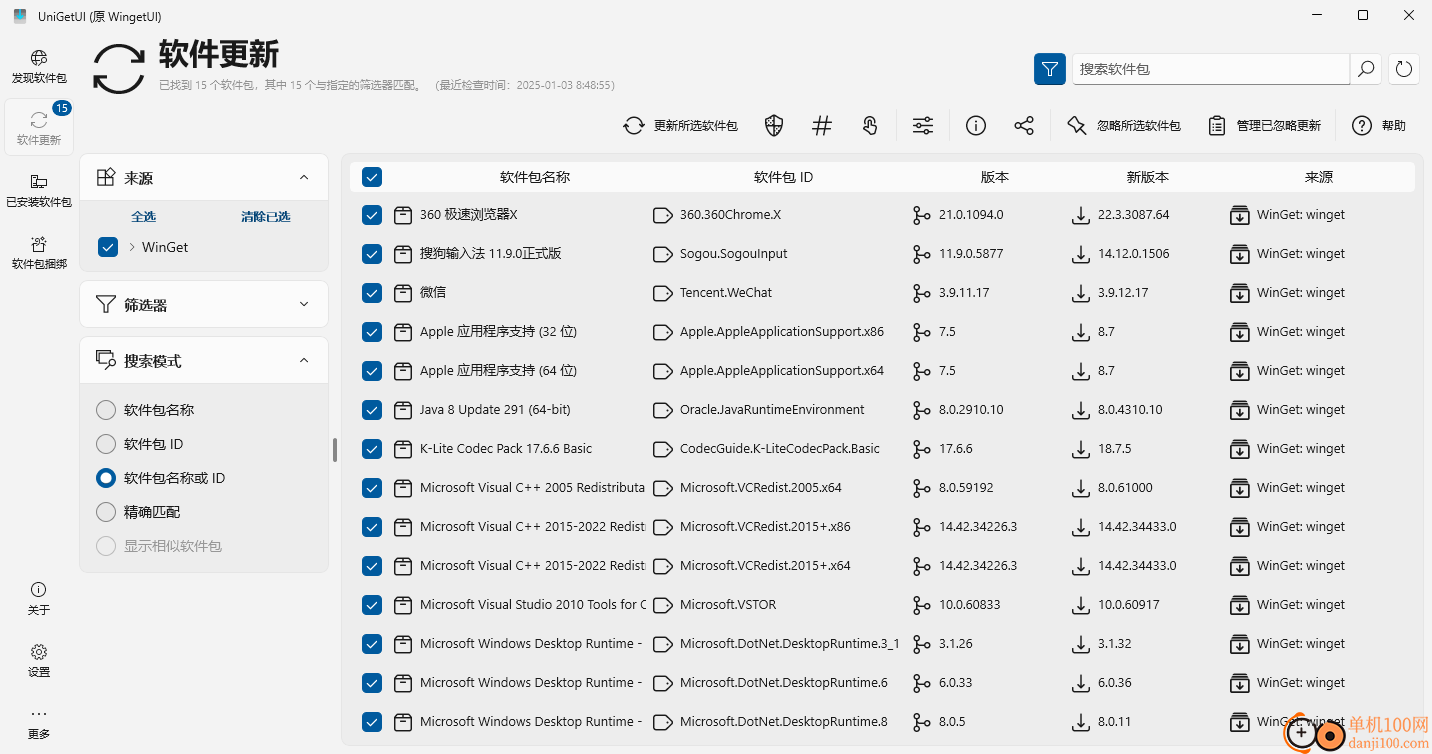Expand the WinGet source tree arrow

pyautogui.click(x=132, y=247)
